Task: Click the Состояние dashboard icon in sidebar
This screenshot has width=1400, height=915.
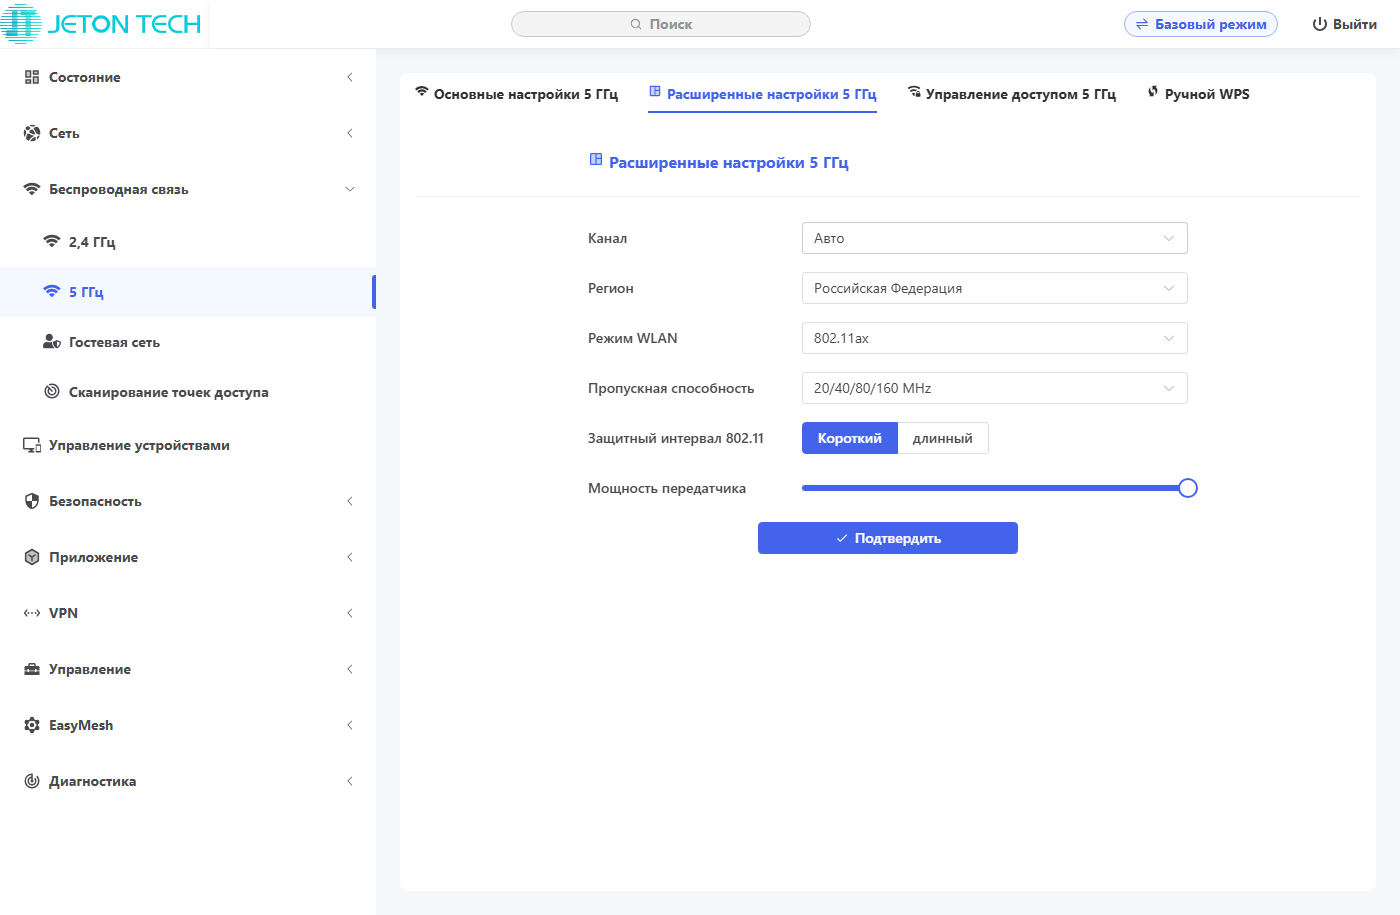Action: (x=32, y=77)
